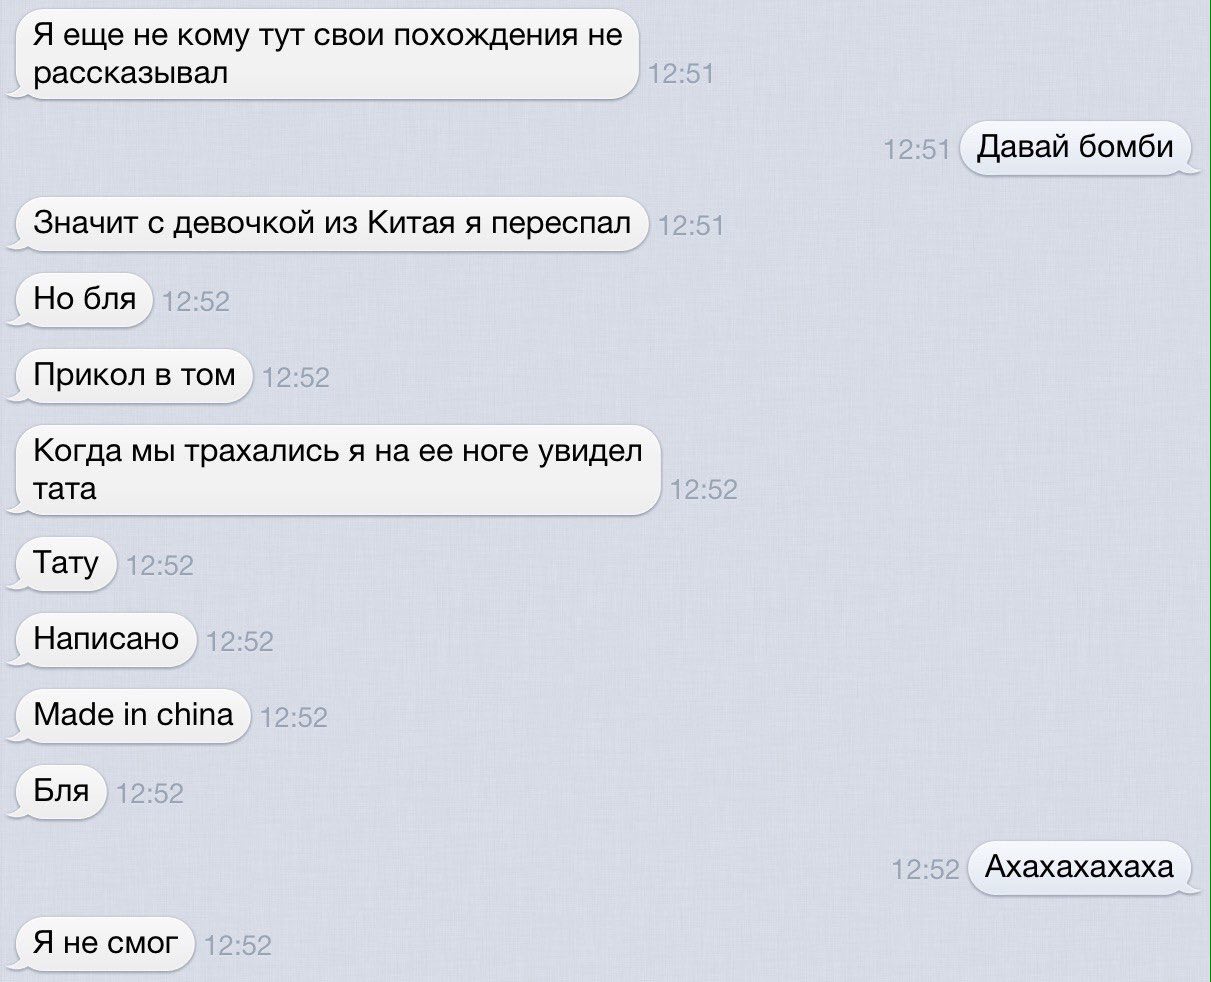Click the timestamp next to 'Тату'
This screenshot has width=1211, height=982.
point(161,565)
